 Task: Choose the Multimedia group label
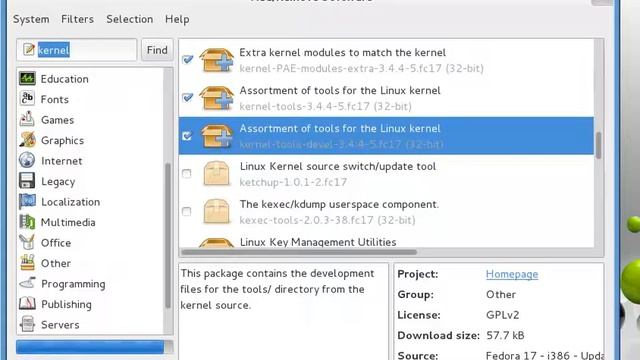pos(68,222)
